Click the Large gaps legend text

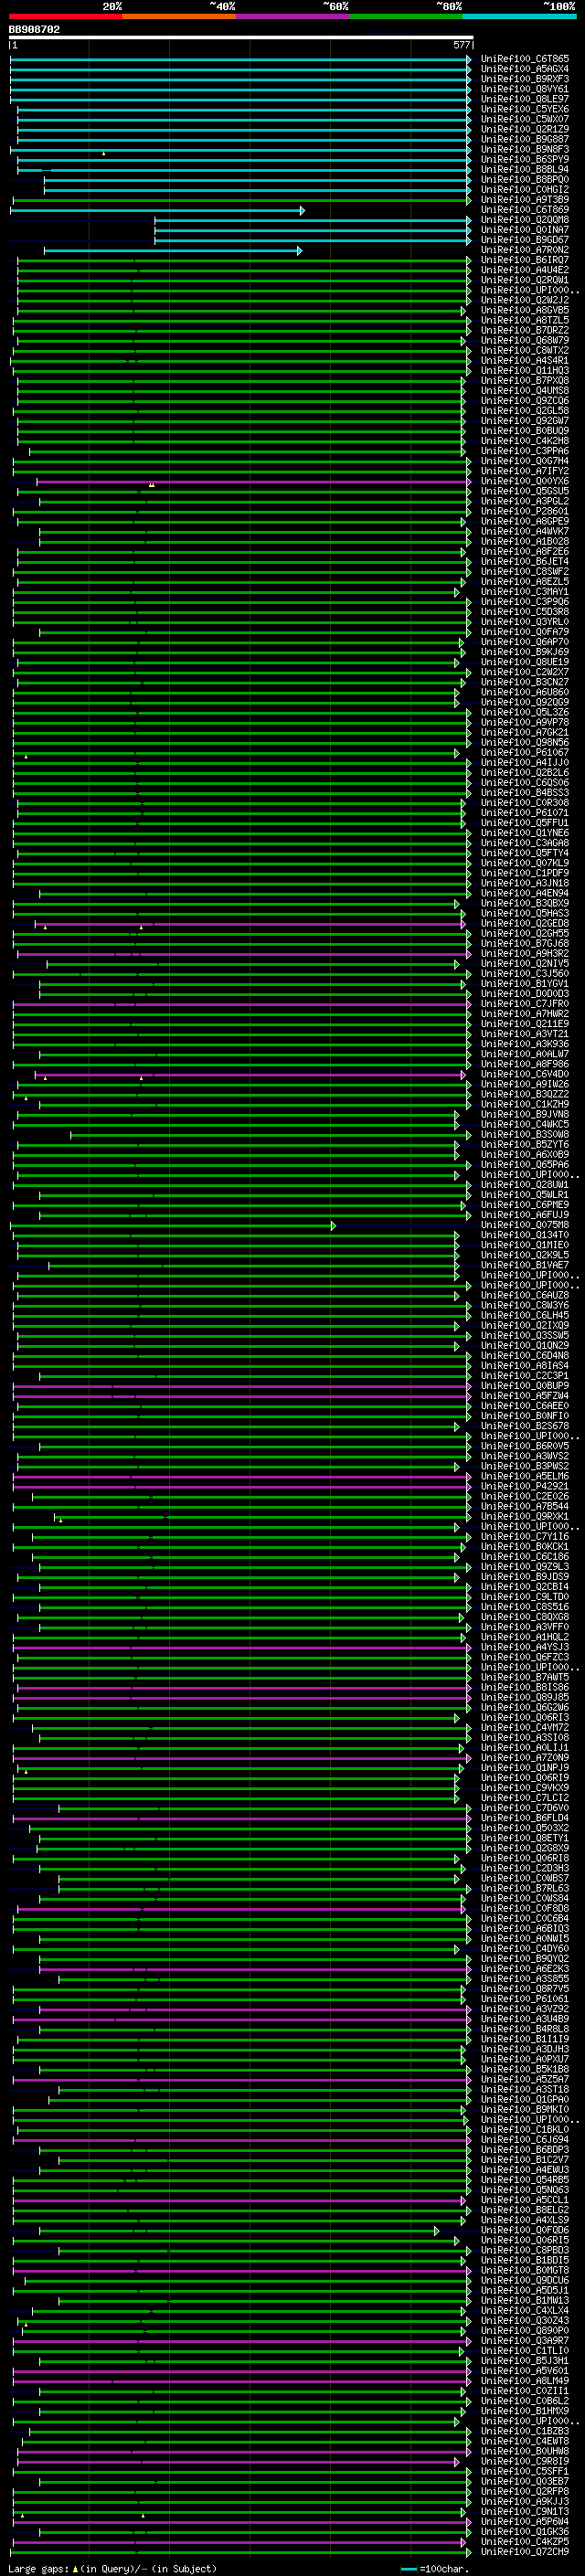112,2569
